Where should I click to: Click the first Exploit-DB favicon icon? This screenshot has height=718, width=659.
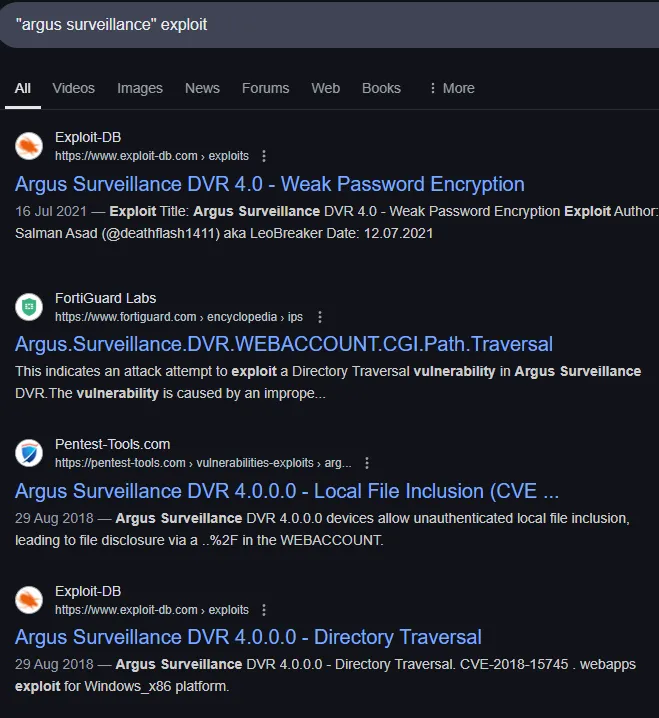click(29, 147)
